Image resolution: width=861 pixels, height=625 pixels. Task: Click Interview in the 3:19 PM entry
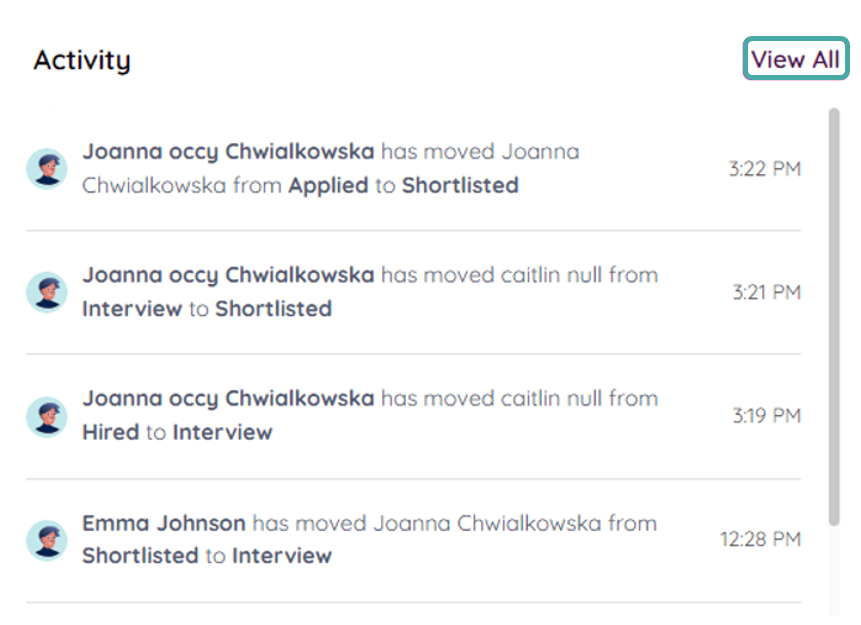pyautogui.click(x=222, y=433)
